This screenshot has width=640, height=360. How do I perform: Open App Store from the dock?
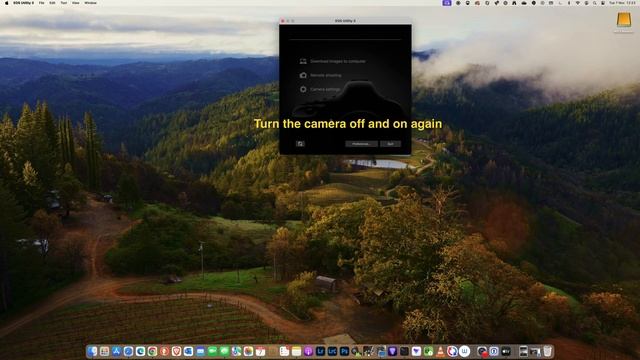[x=116, y=351]
